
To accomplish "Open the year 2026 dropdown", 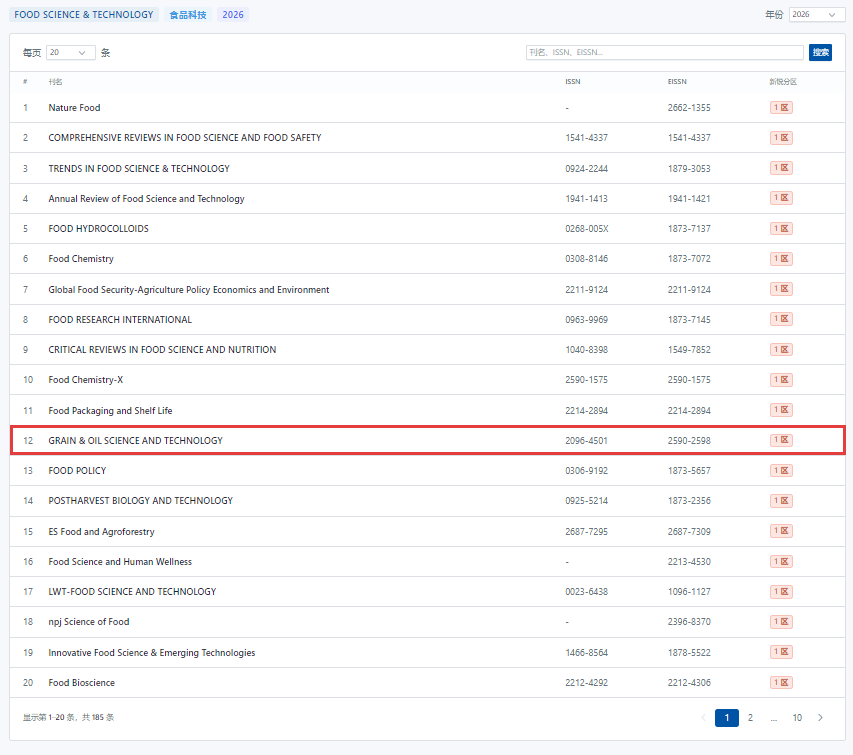I will (x=815, y=15).
